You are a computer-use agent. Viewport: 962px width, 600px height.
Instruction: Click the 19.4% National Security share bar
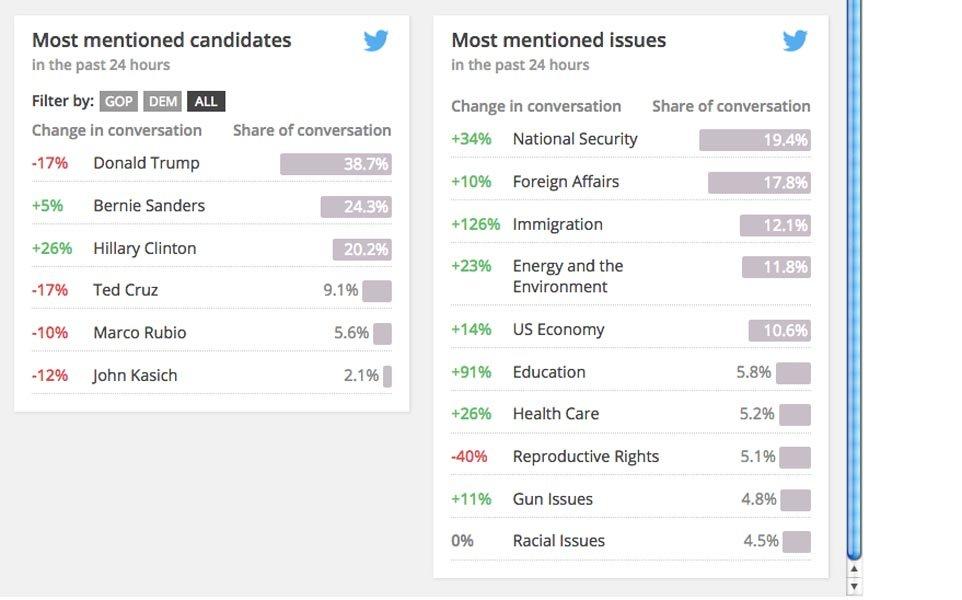point(755,140)
